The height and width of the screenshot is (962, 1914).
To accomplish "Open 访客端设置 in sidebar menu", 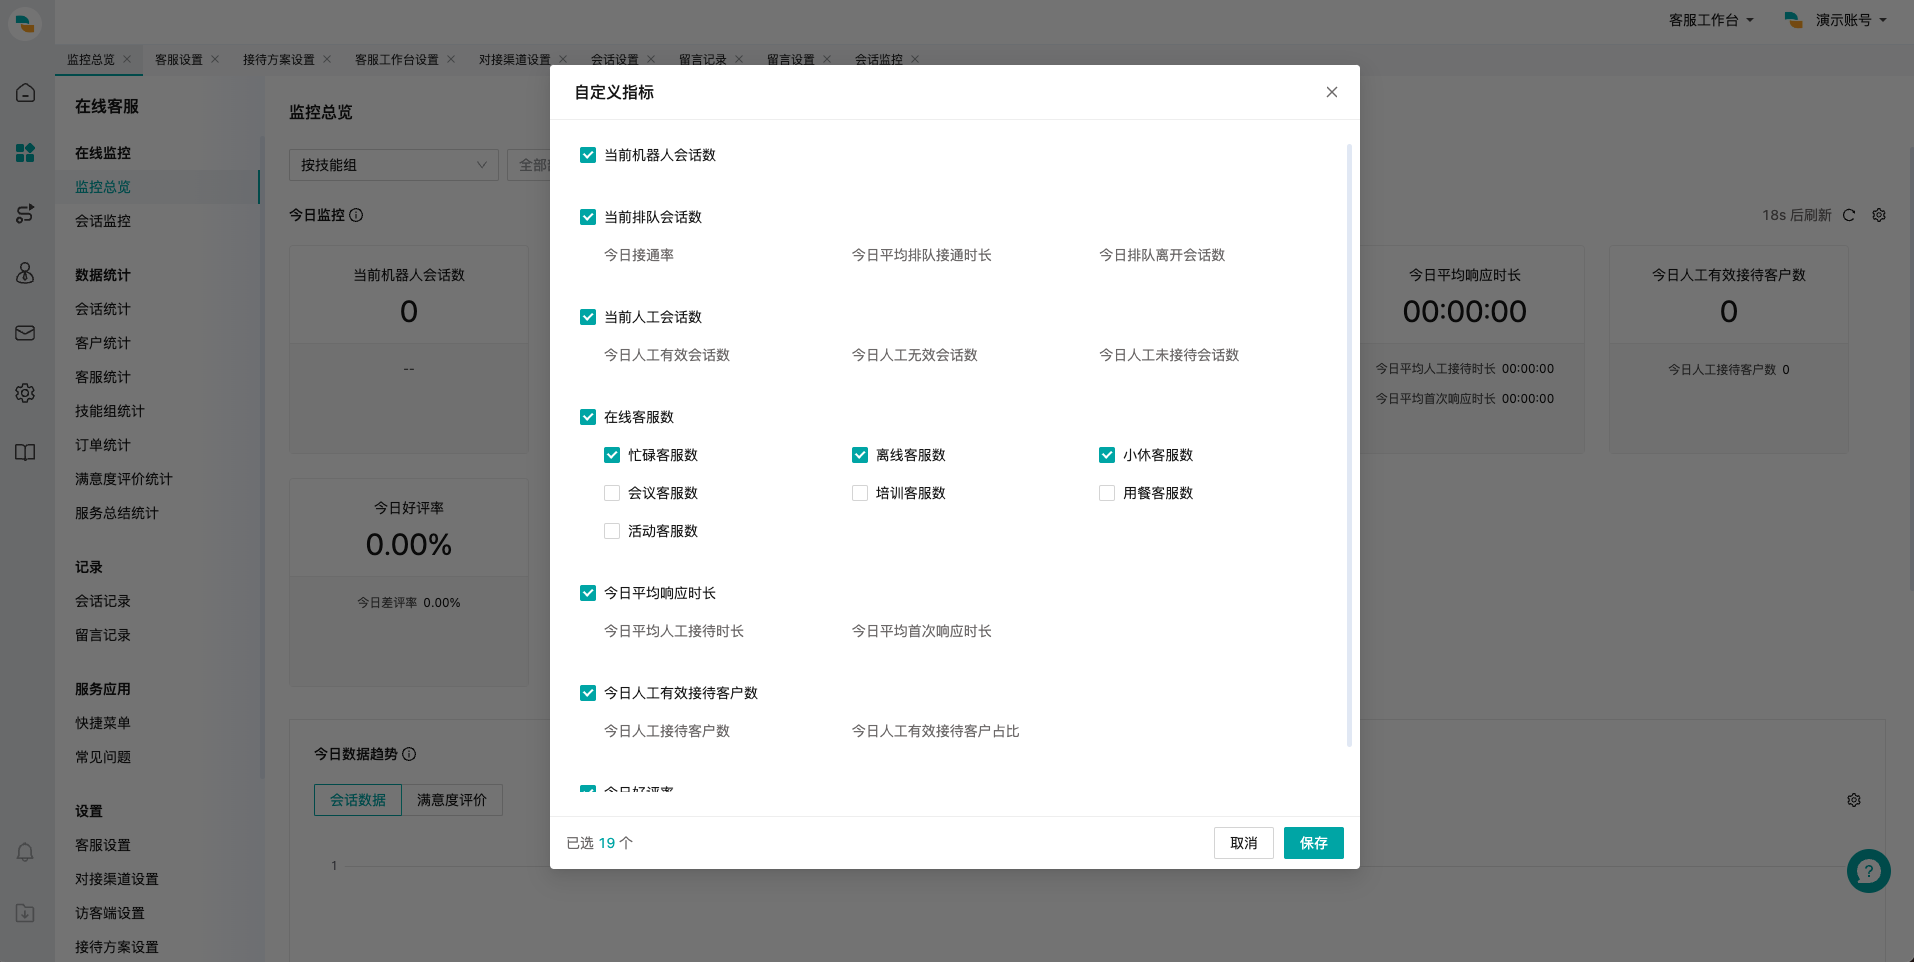I will 110,913.
